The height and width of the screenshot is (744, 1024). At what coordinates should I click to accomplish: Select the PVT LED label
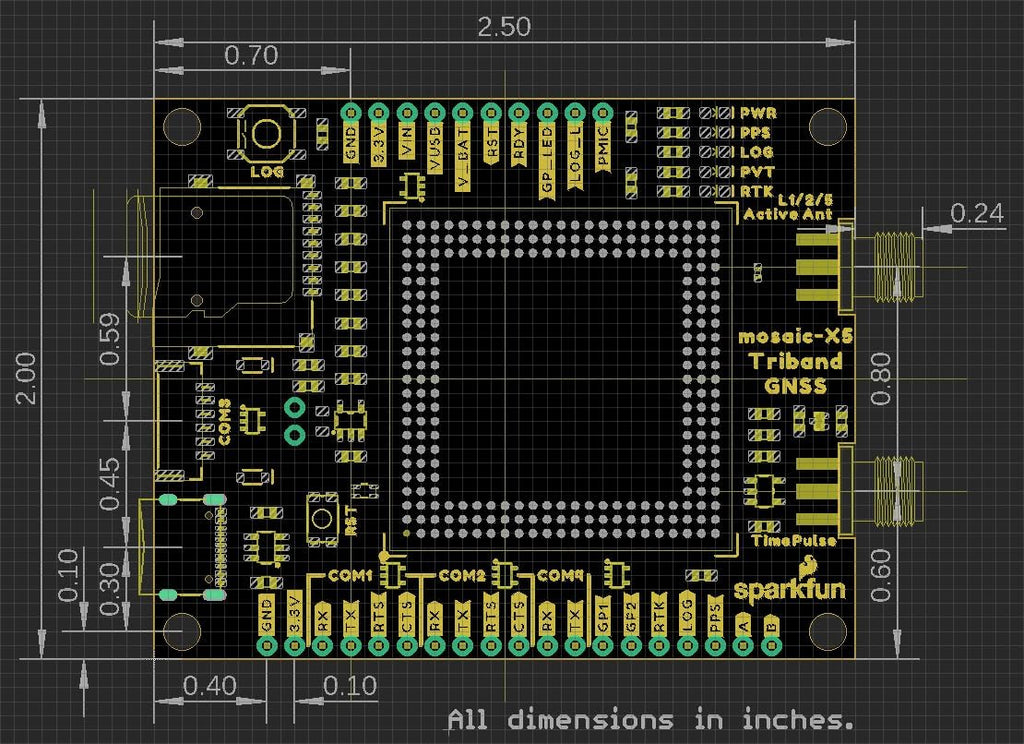pos(757,172)
